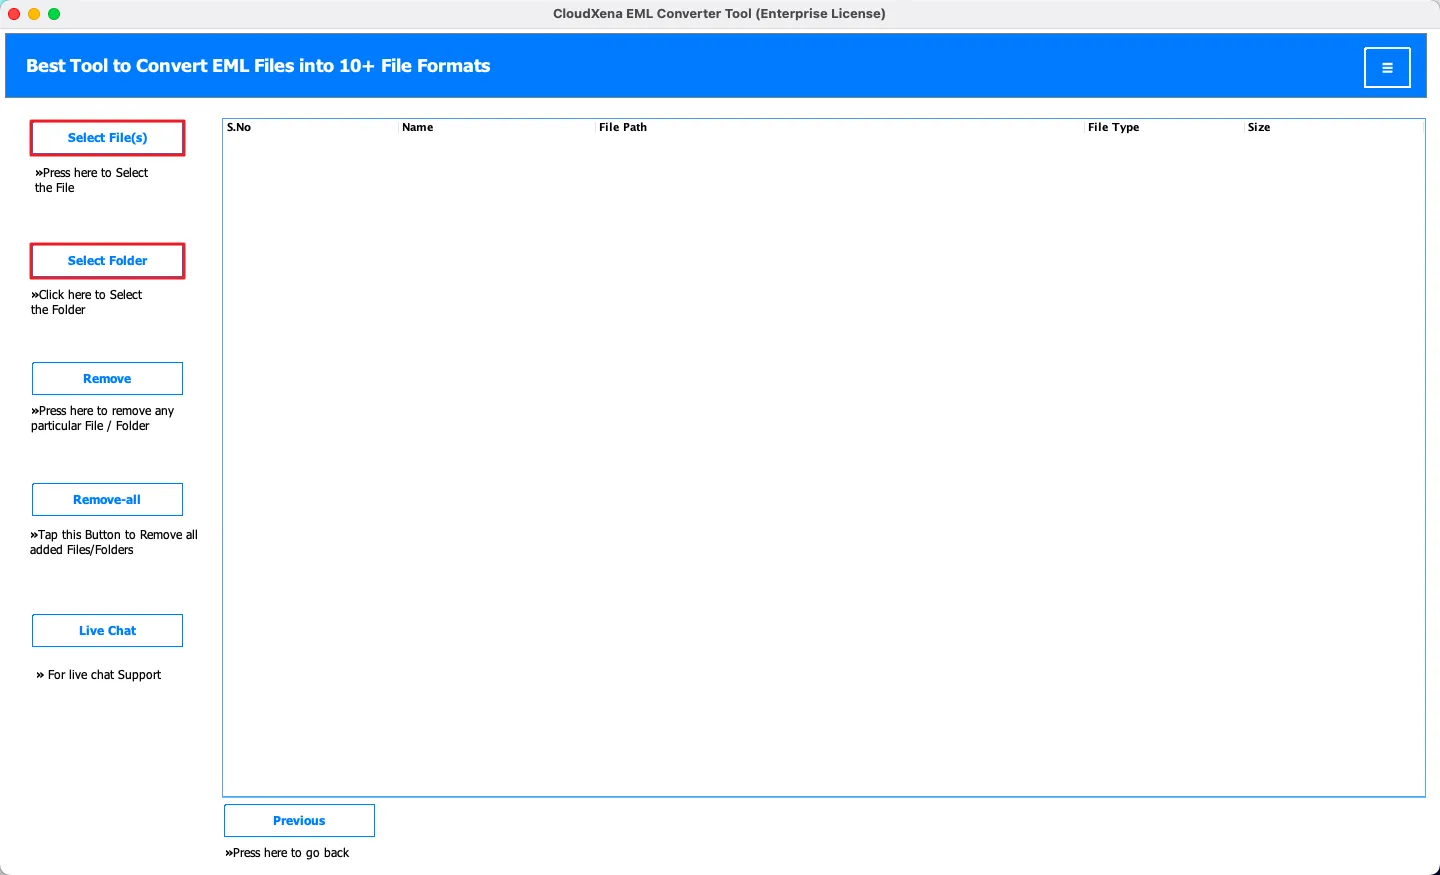The width and height of the screenshot is (1440, 875).
Task: Click the 'Press here to go back' hint
Action: (288, 853)
